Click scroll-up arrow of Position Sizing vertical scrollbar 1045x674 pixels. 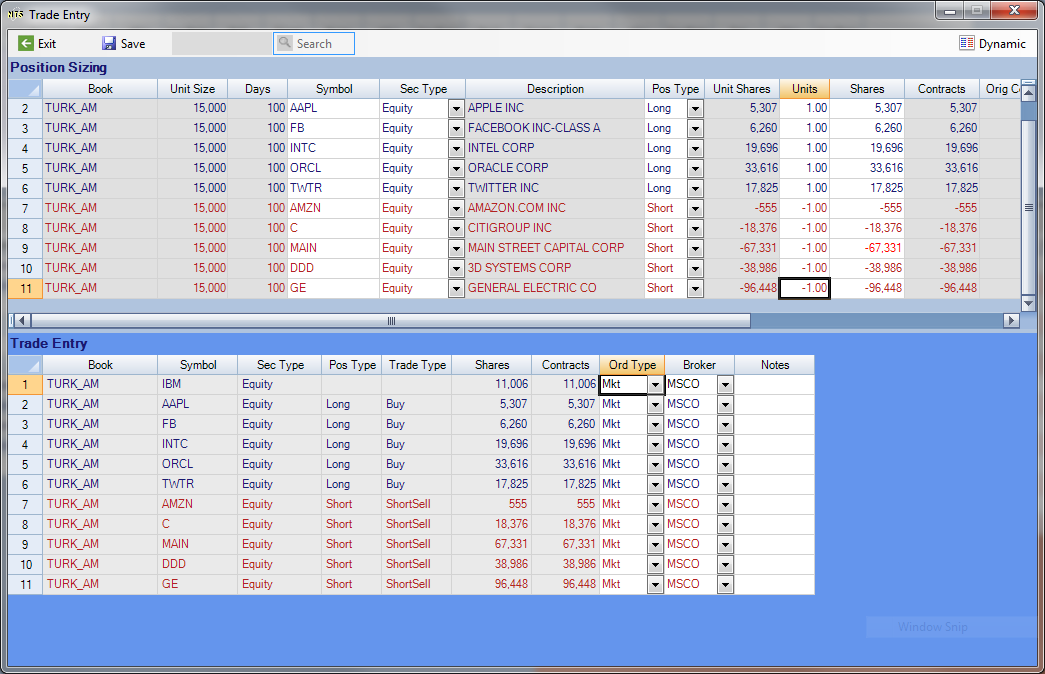coord(1028,91)
